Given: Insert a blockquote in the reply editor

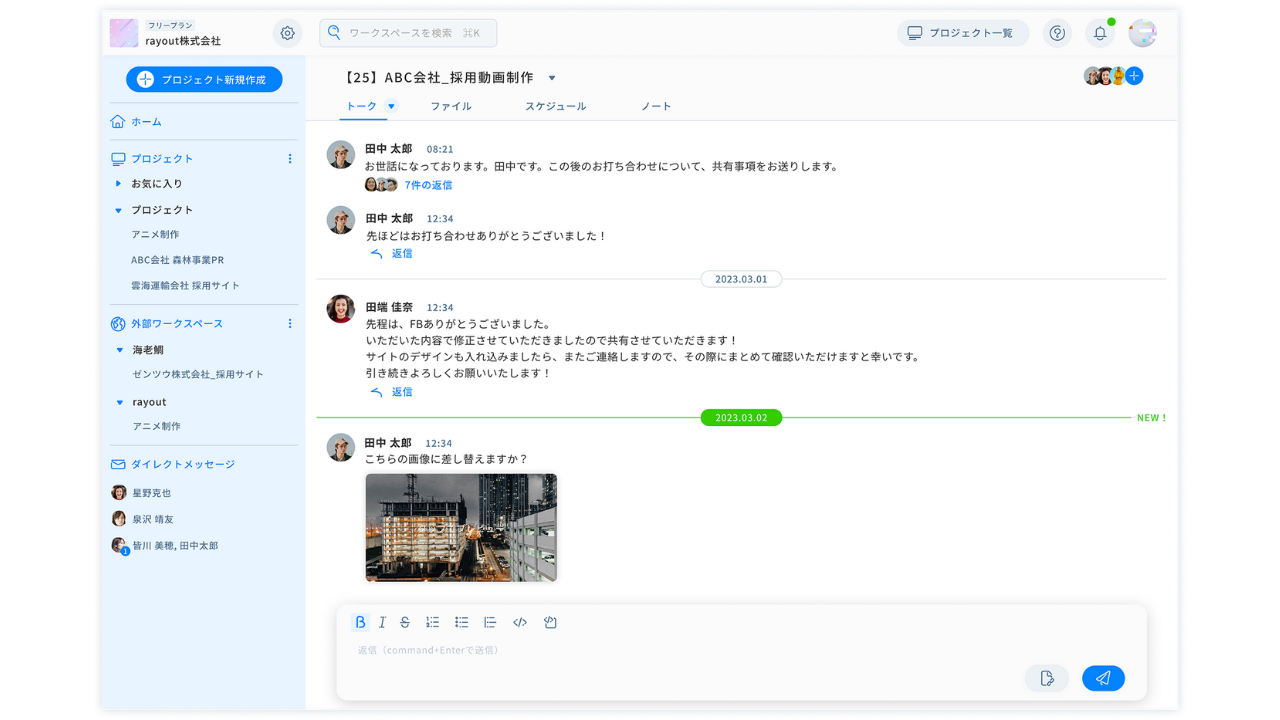Looking at the screenshot, I should [490, 622].
